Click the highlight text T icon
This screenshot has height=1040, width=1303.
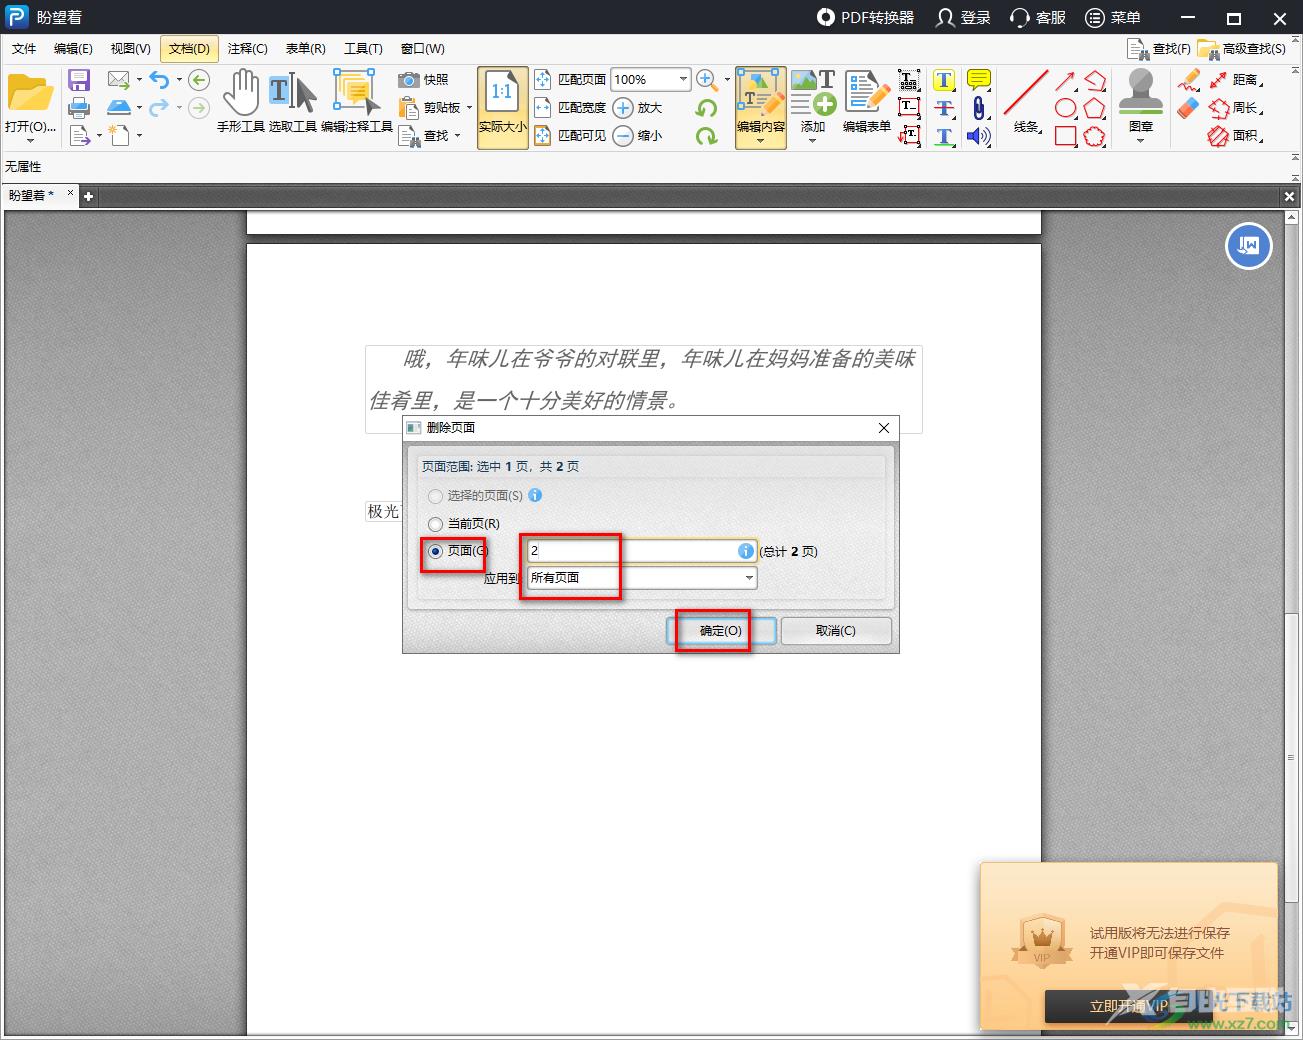coord(944,80)
